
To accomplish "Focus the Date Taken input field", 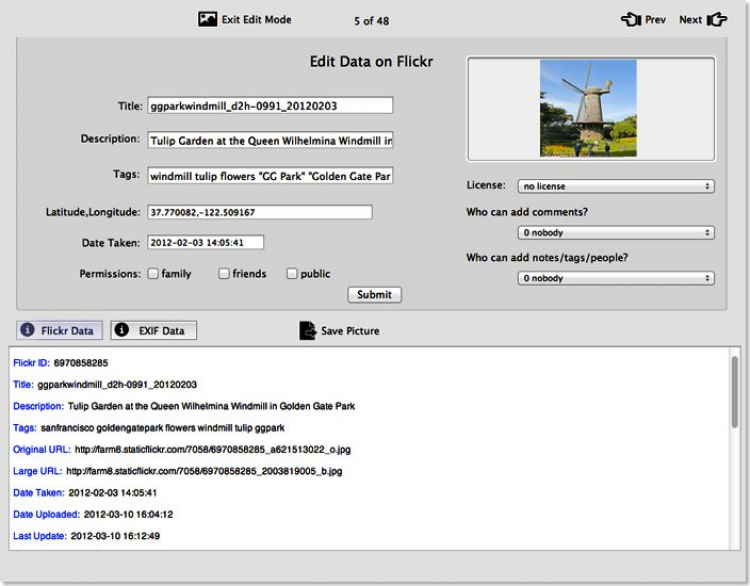I will (x=205, y=242).
